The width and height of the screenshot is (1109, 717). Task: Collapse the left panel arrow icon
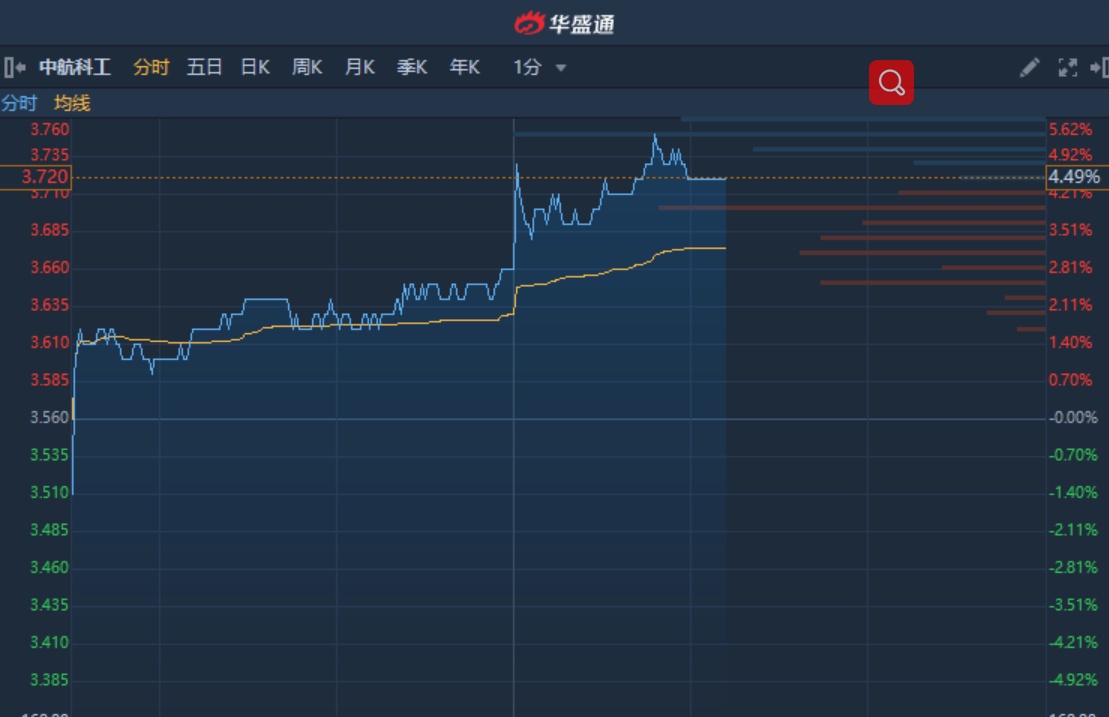[x=14, y=68]
